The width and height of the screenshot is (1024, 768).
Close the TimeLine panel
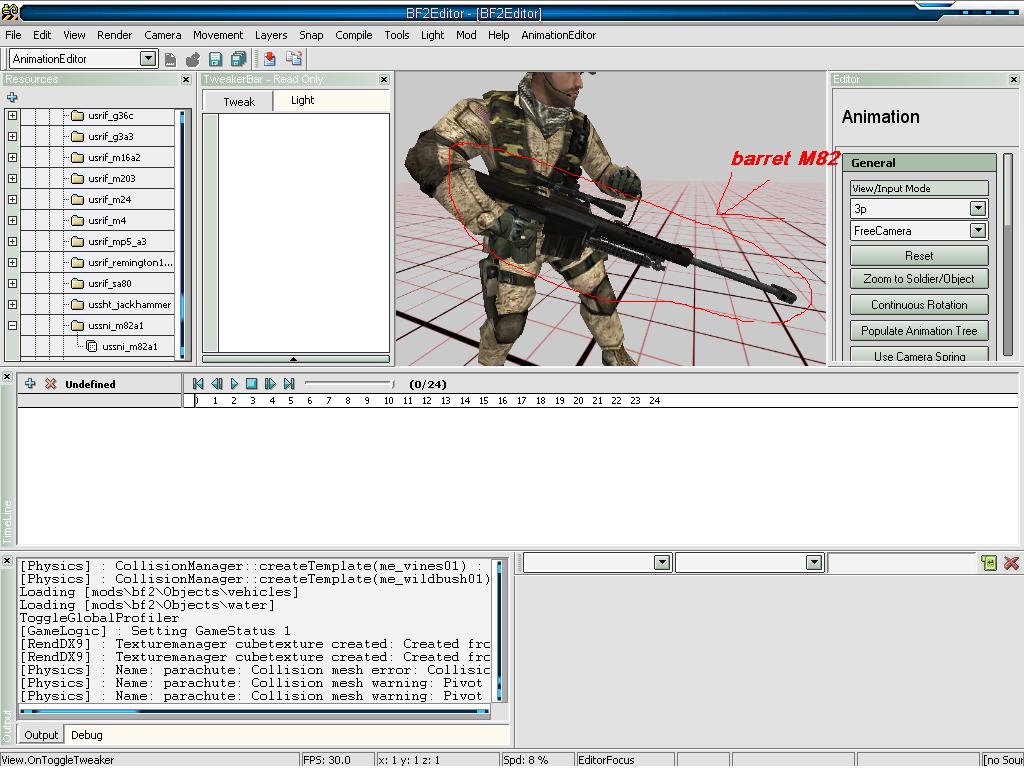(7, 377)
